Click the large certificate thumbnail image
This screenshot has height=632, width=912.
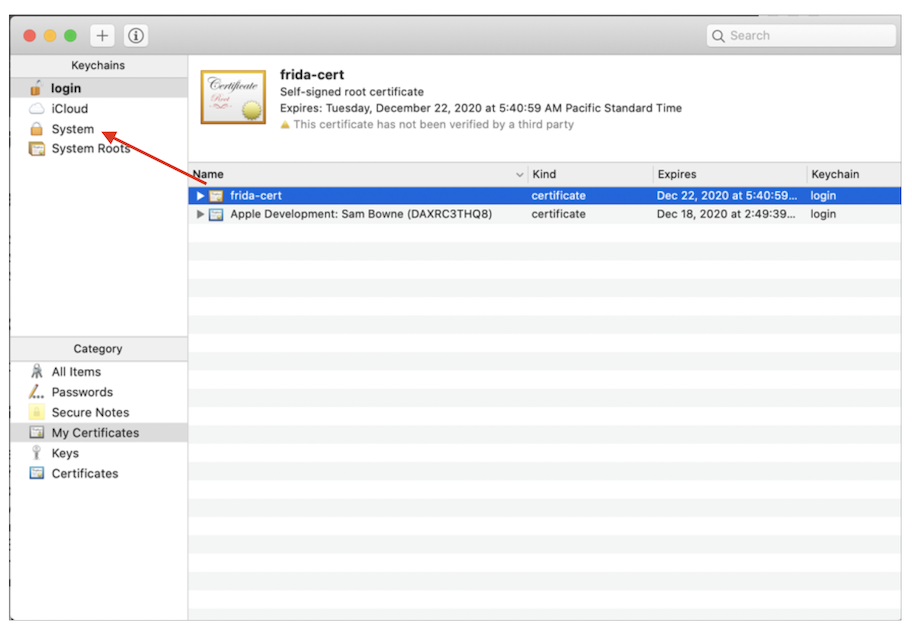coord(233,97)
